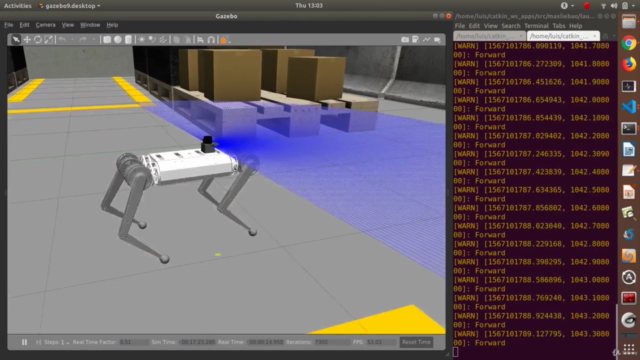Open terminal Help menu
Viewport: 640px width, 360px height.
(x=576, y=26)
